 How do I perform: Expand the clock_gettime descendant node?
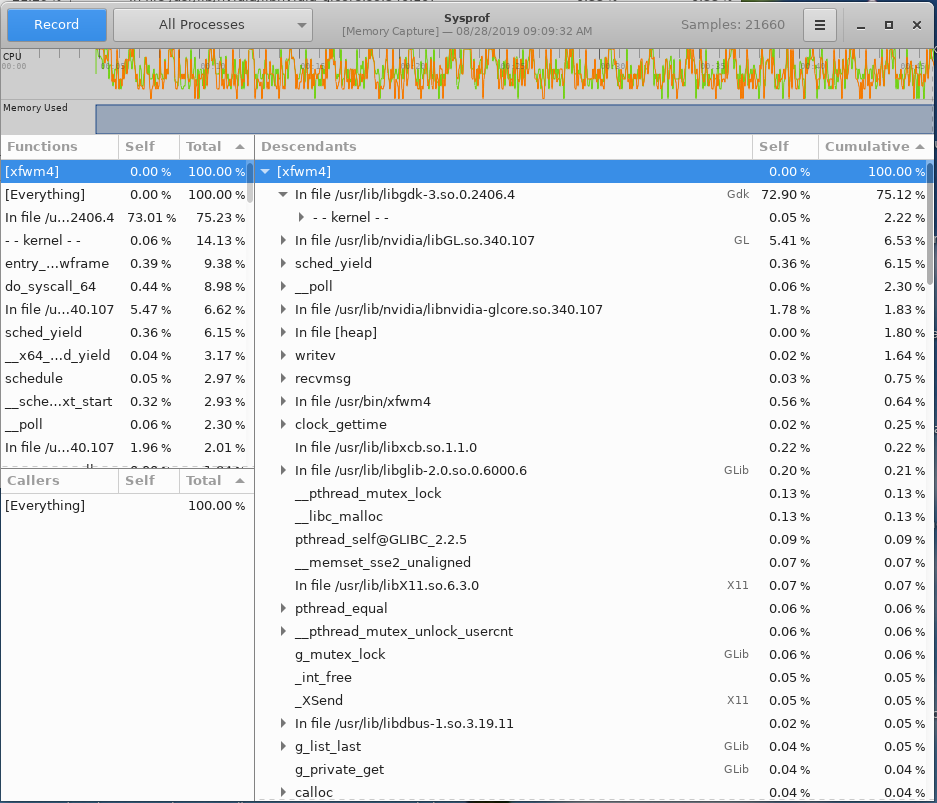click(284, 425)
